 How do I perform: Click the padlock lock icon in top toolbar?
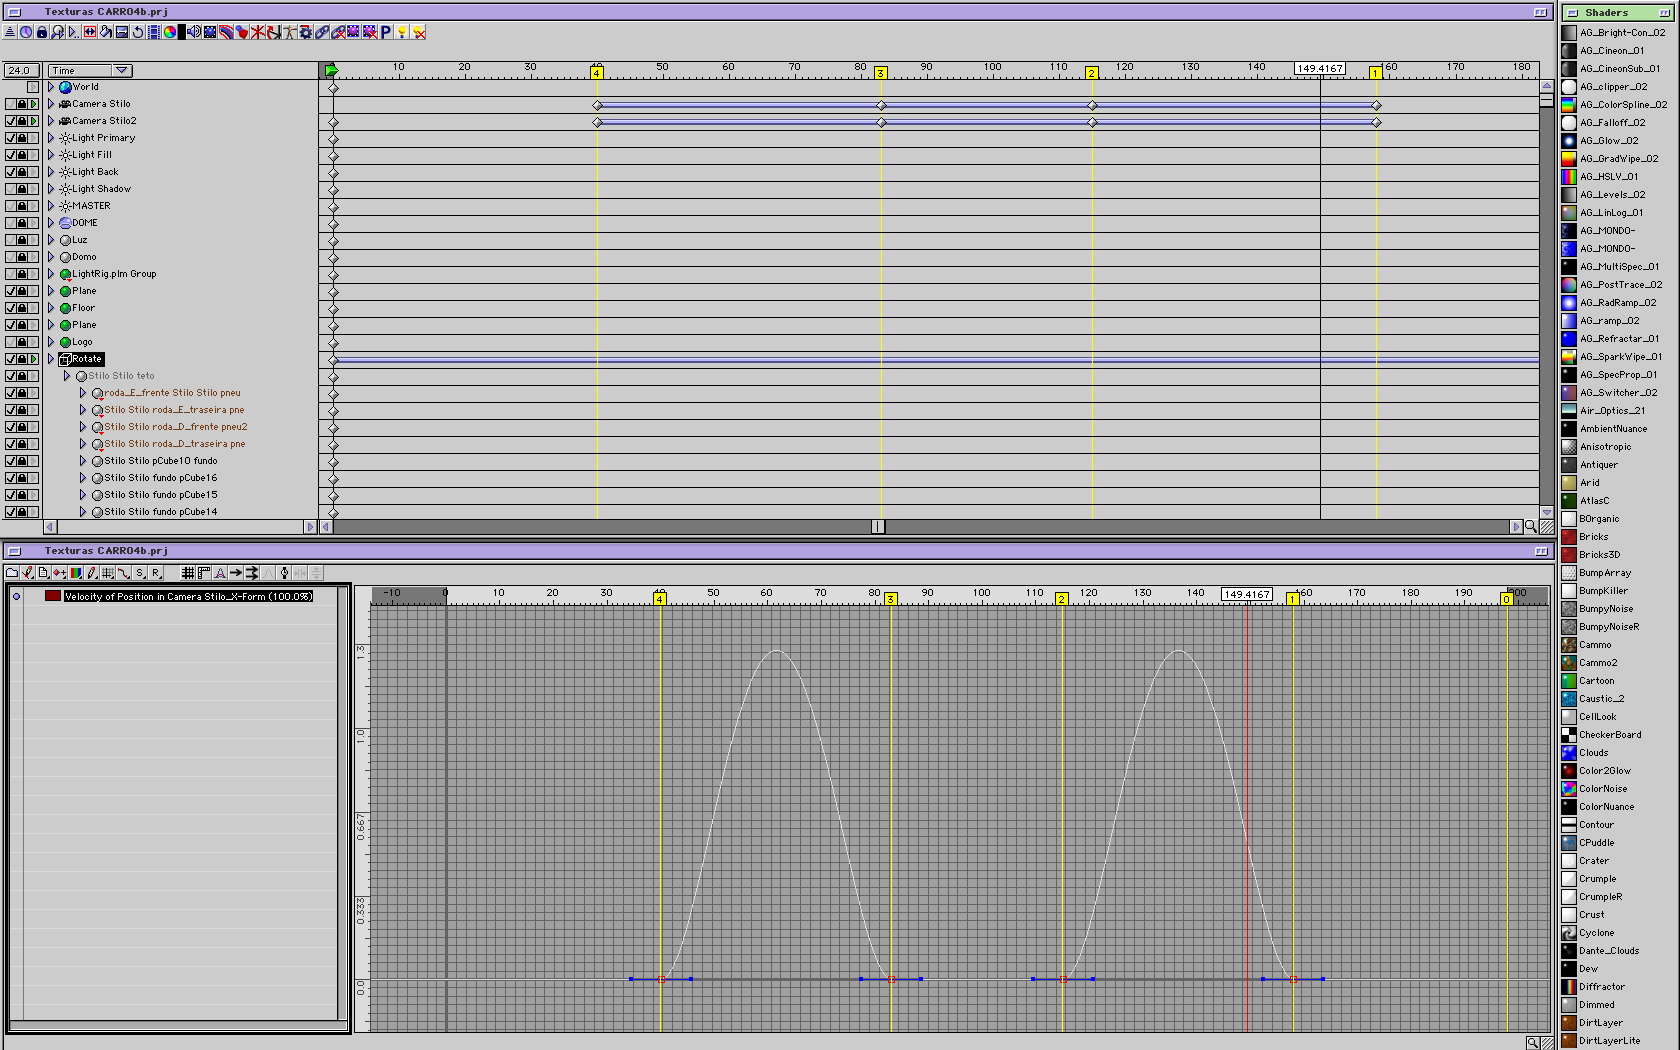pyautogui.click(x=41, y=32)
